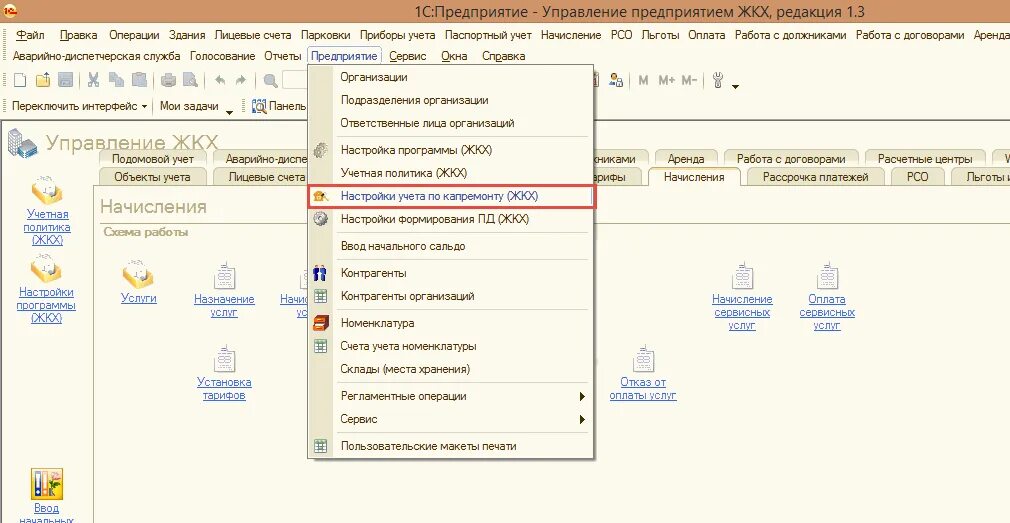Open the Правка menu
The height and width of the screenshot is (523, 1010).
(79, 35)
